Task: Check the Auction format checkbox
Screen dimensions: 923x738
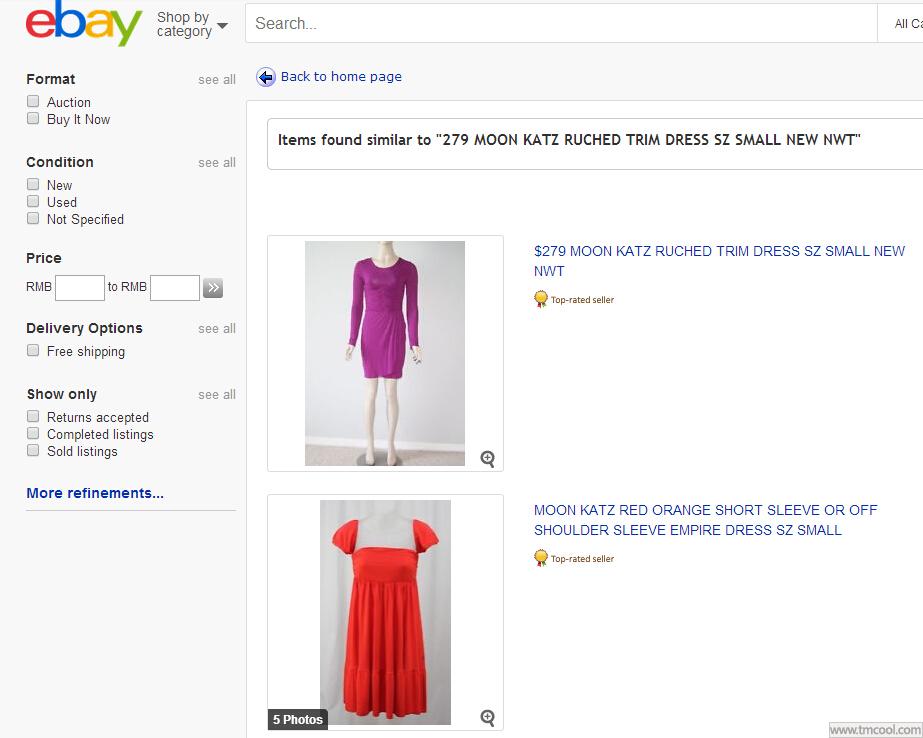Action: [x=33, y=101]
